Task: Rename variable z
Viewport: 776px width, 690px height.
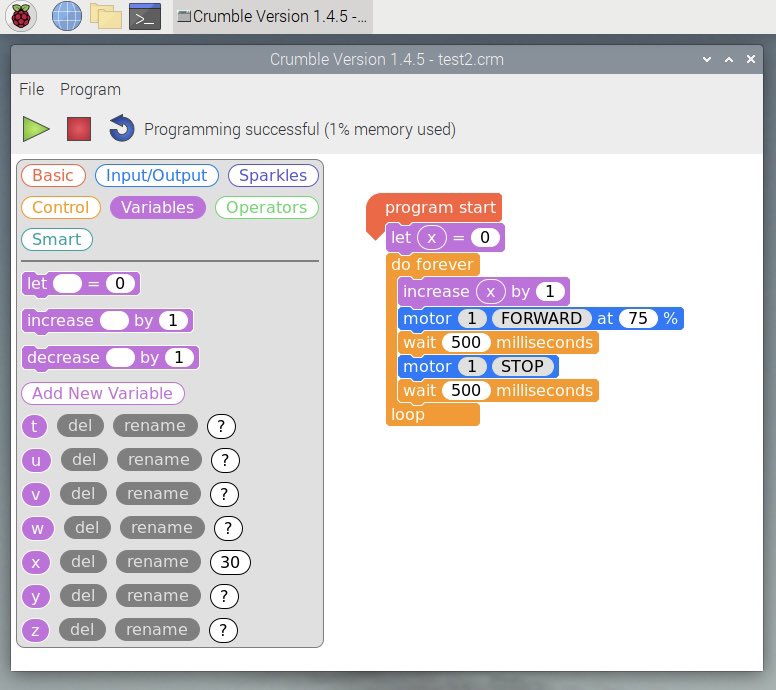Action: [x=157, y=630]
